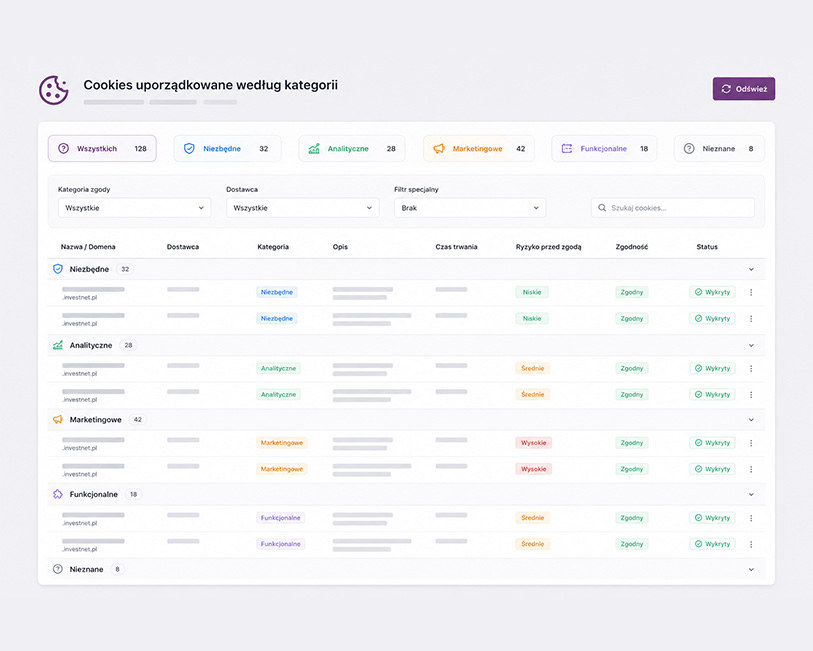Click the Odśwież refresh button

tap(744, 89)
